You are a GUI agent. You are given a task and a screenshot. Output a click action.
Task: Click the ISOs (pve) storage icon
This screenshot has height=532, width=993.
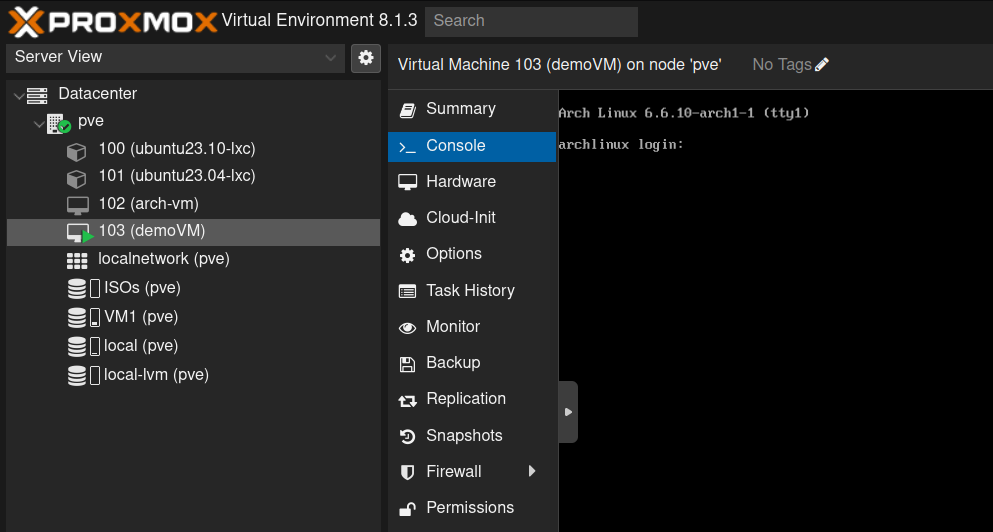pos(77,289)
